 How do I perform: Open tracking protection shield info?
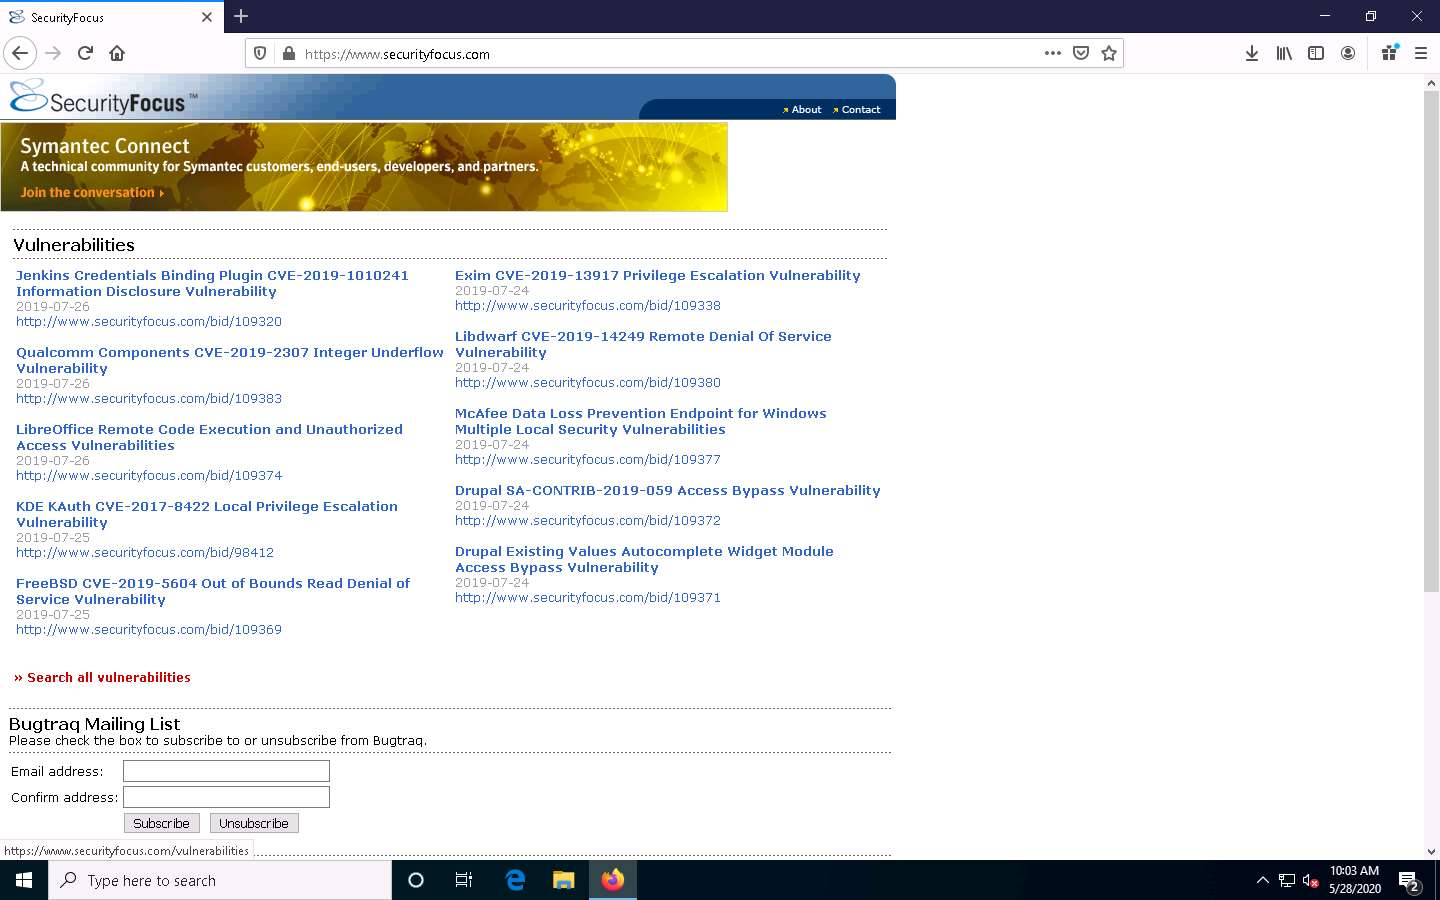(x=260, y=54)
